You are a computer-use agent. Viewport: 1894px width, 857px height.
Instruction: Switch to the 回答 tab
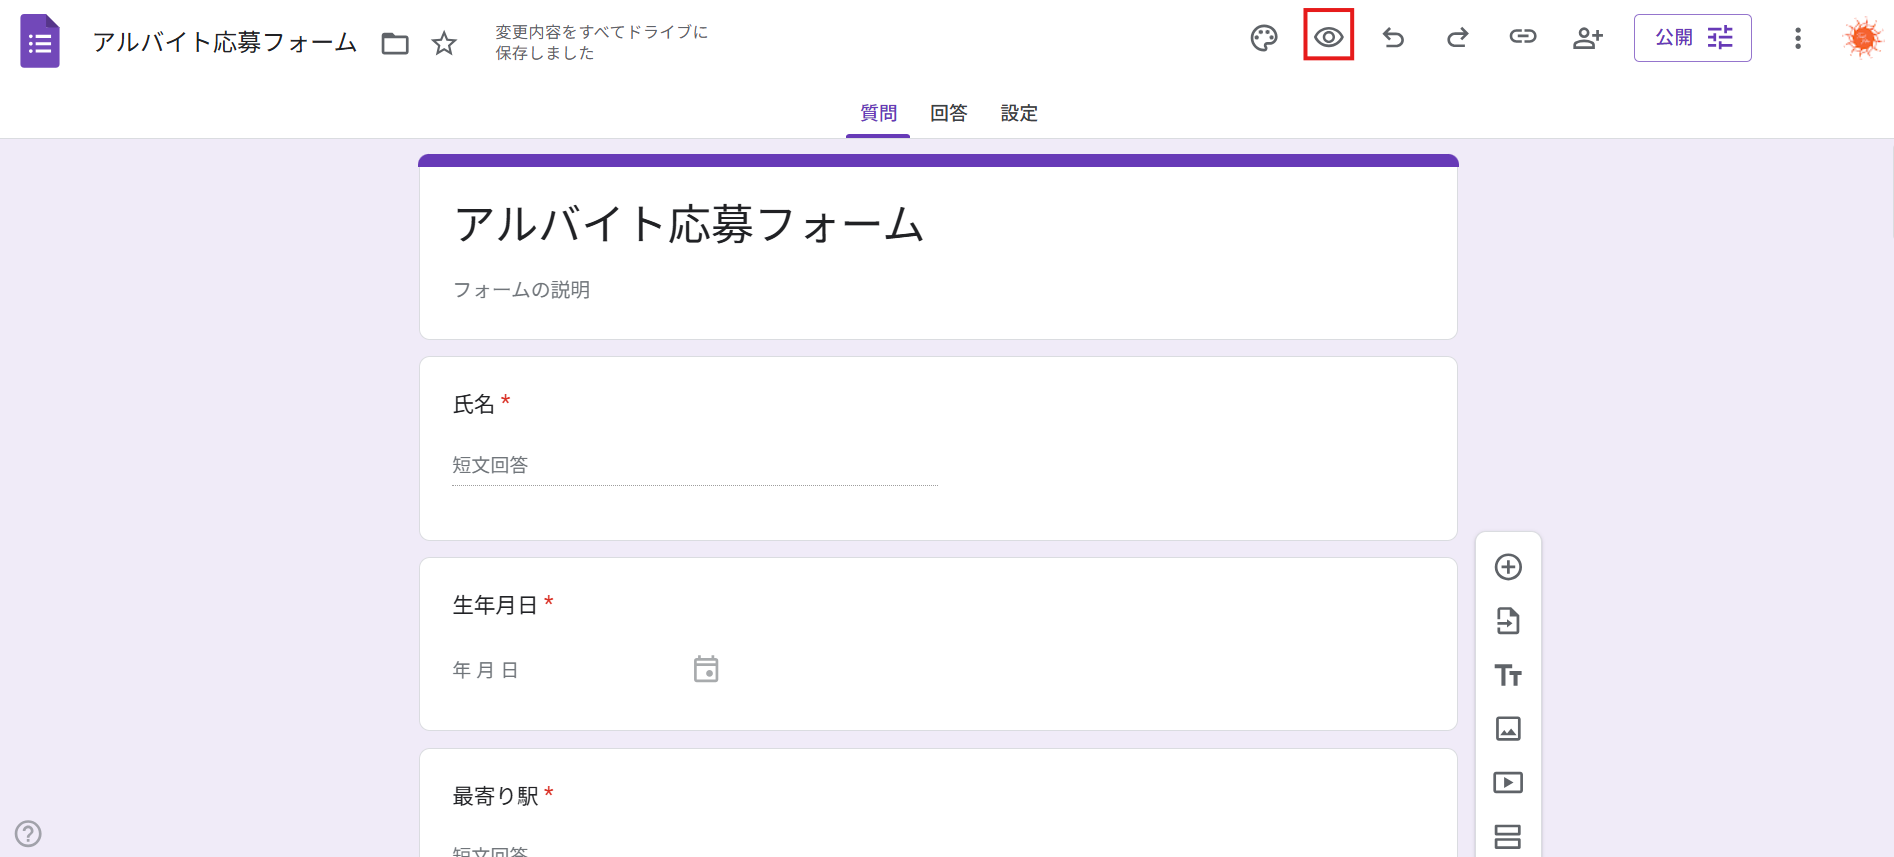click(x=948, y=113)
